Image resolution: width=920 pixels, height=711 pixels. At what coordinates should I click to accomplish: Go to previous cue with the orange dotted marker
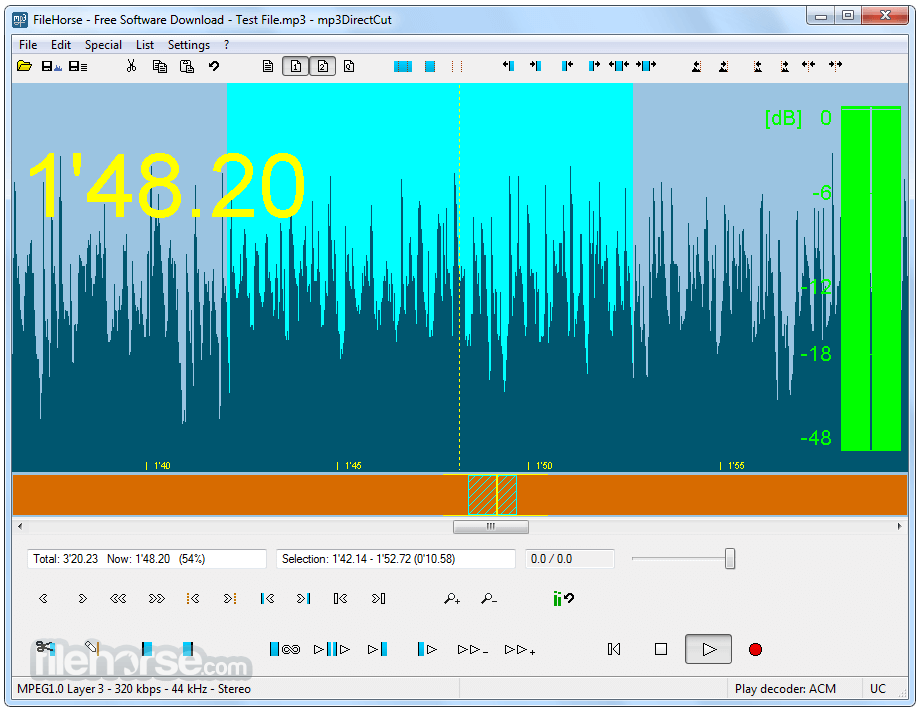(x=193, y=598)
